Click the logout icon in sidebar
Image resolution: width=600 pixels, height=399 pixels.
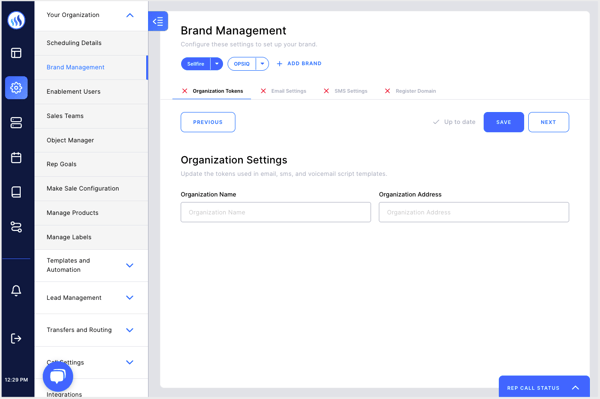click(x=16, y=339)
